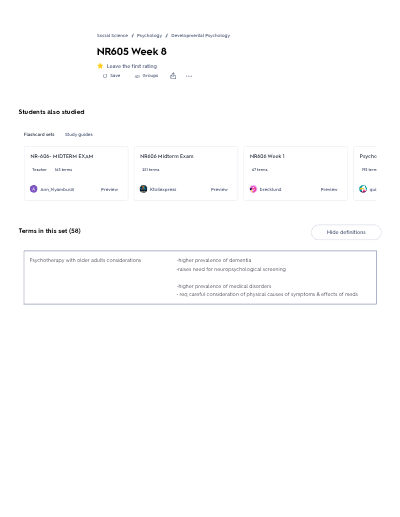Open the purple avatar on first card

(34, 189)
